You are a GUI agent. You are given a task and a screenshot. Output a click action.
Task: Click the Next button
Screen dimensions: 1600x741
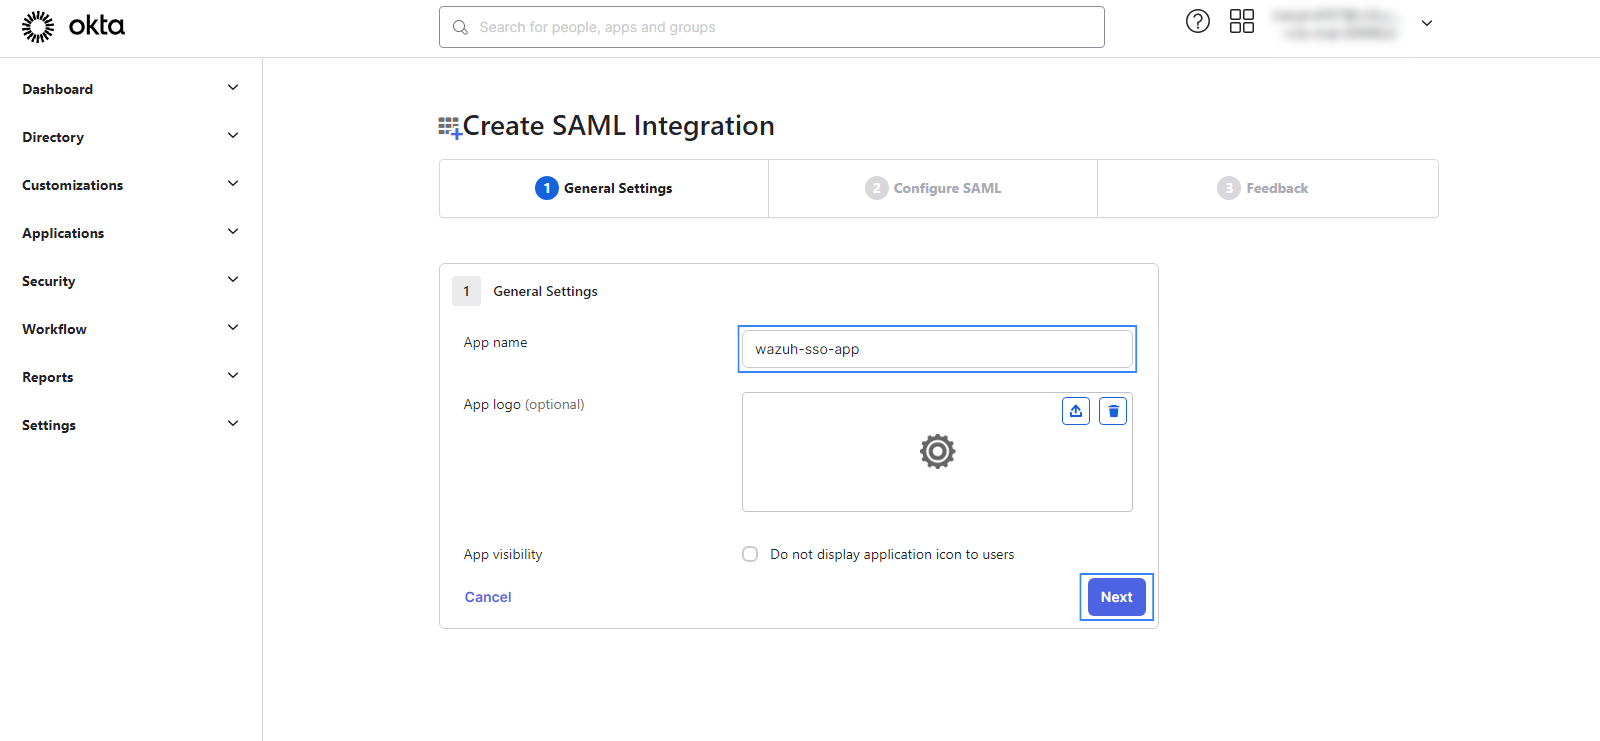[1116, 597]
